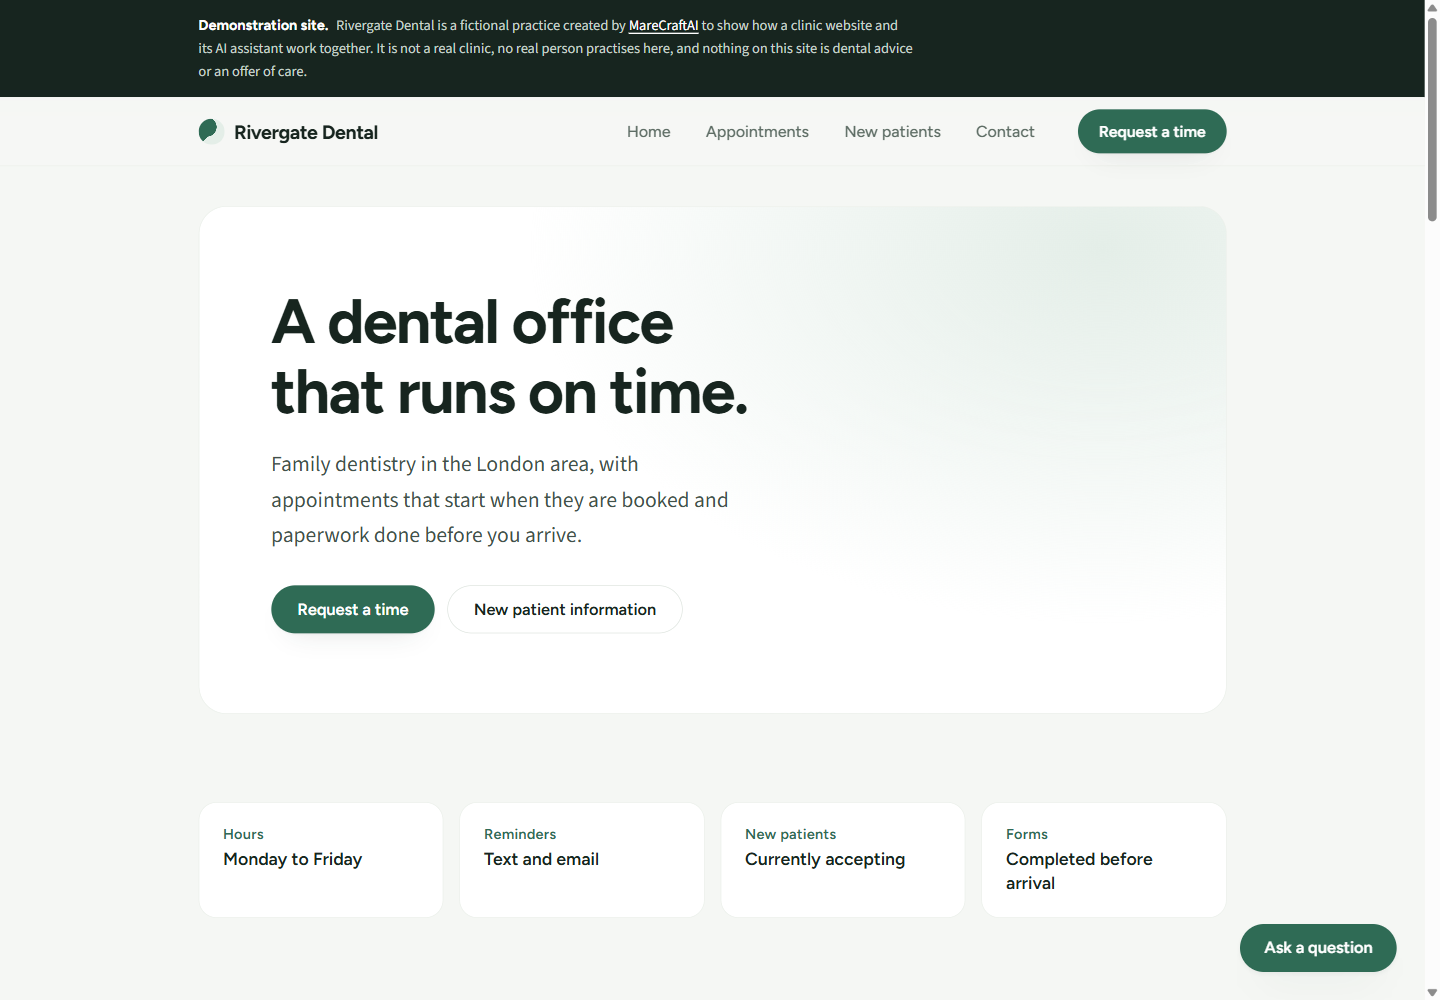The image size is (1440, 1000).
Task: Click the Forms Completed before arrival card
Action: coord(1104,860)
